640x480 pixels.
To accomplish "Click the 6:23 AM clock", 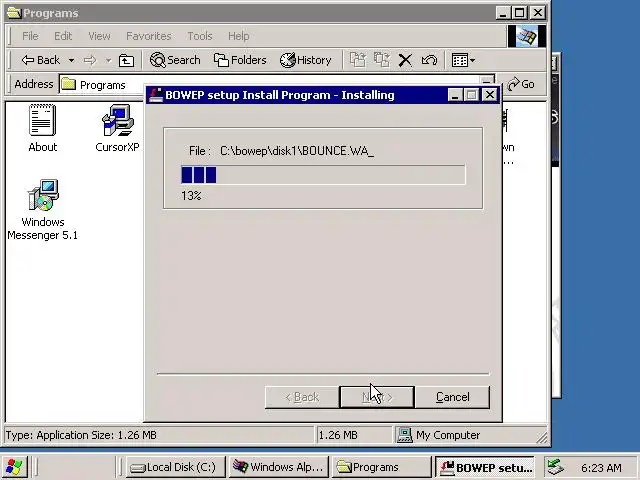I will 601,468.
